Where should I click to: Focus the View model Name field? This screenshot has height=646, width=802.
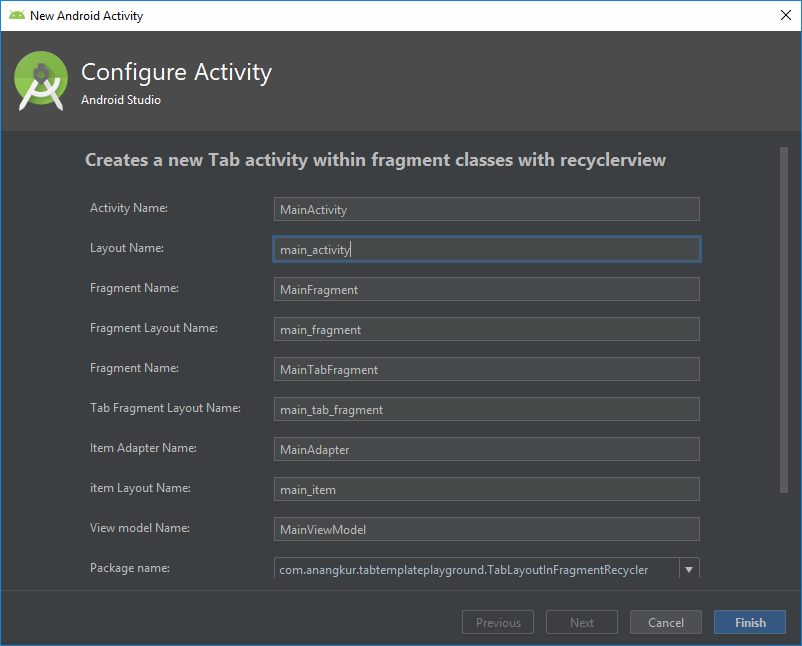pyautogui.click(x=486, y=529)
